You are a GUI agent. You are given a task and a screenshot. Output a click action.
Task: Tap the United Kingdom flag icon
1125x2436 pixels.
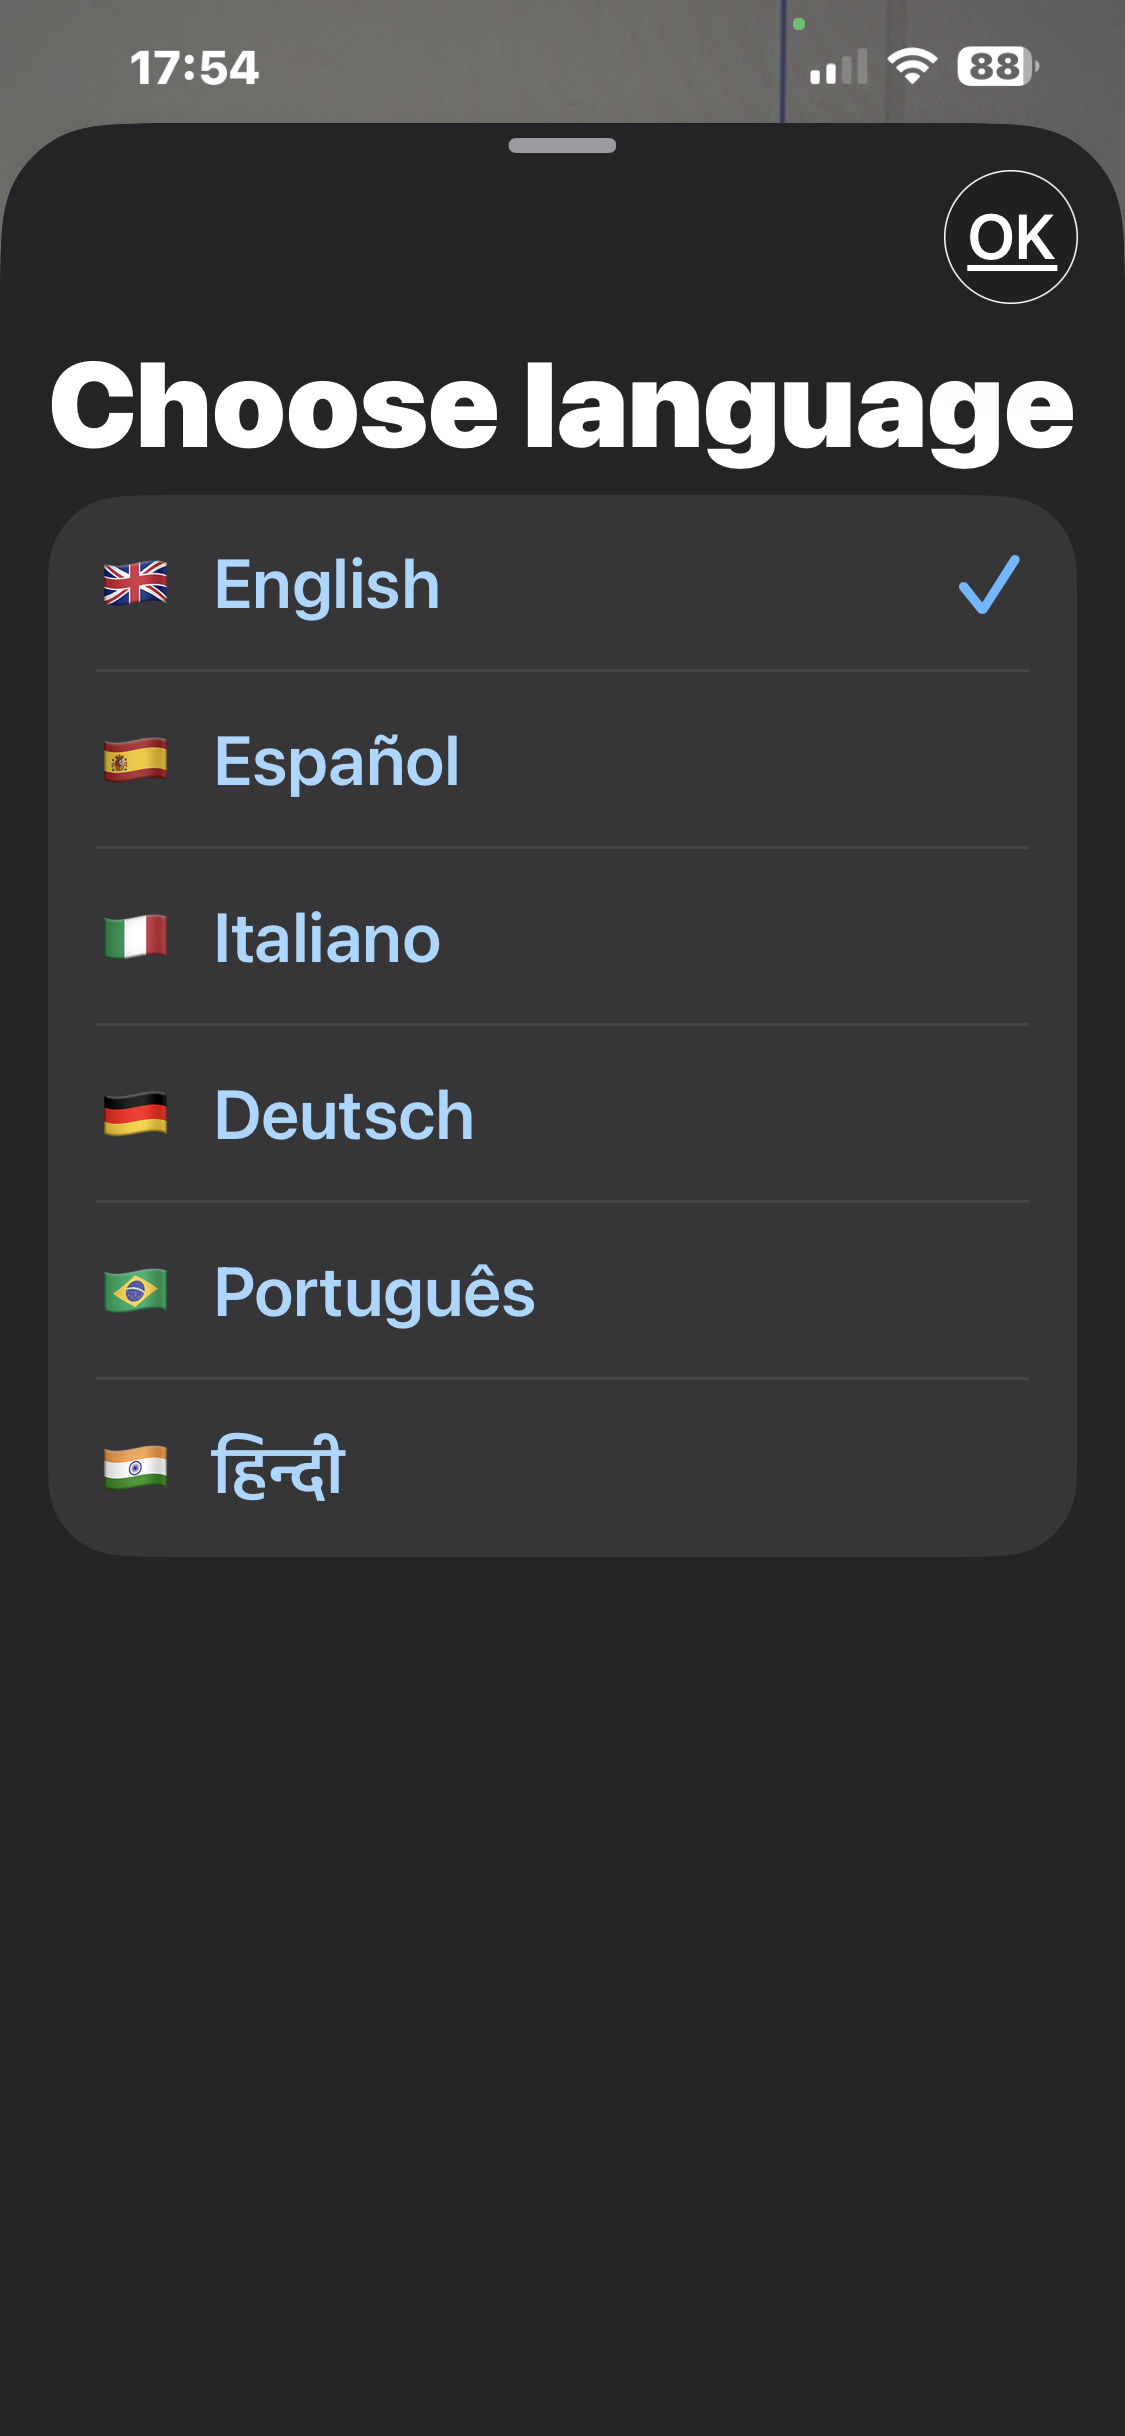click(135, 584)
